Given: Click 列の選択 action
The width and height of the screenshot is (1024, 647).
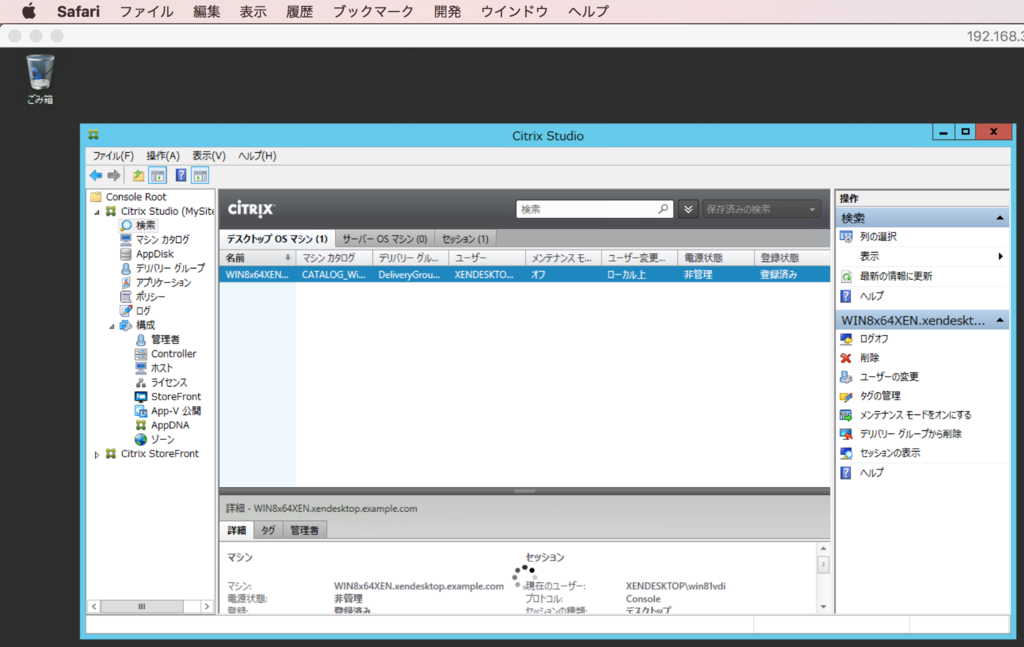Looking at the screenshot, I should [x=878, y=236].
